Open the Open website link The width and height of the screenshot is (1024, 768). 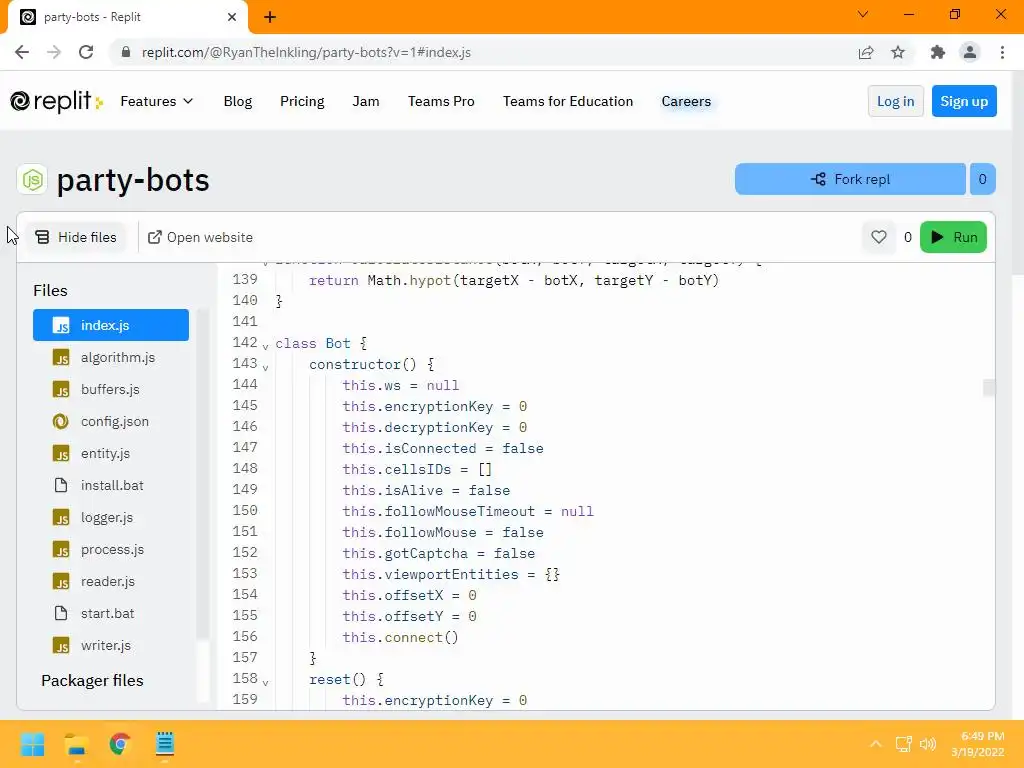200,237
